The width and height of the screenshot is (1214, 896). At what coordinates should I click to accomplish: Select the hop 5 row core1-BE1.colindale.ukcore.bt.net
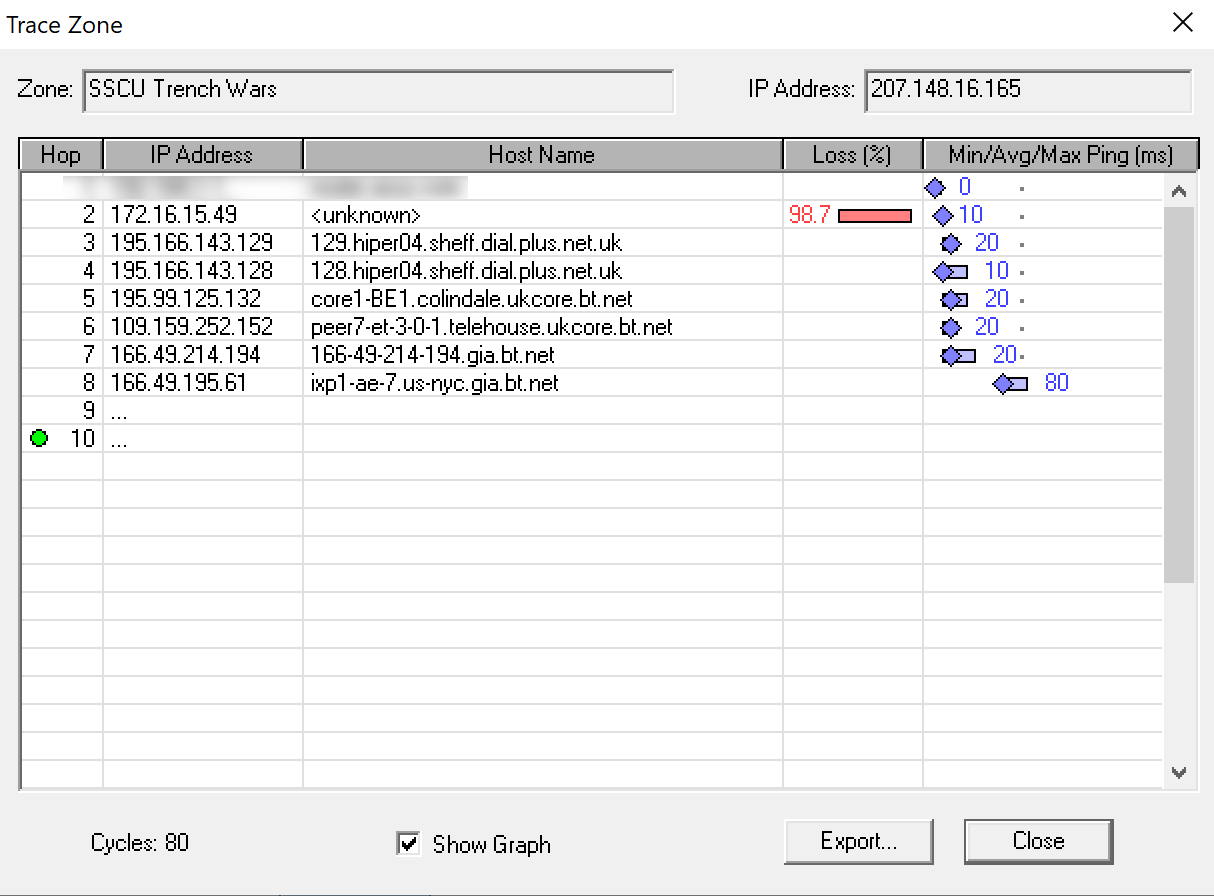click(471, 299)
